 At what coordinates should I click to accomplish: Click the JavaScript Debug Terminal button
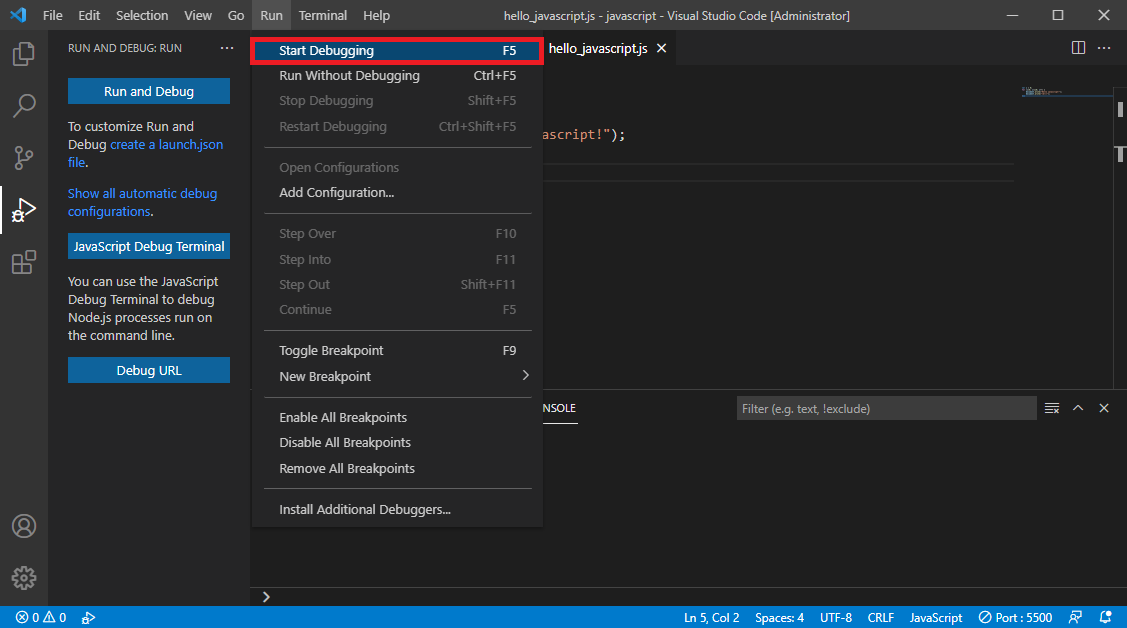pyautogui.click(x=149, y=246)
